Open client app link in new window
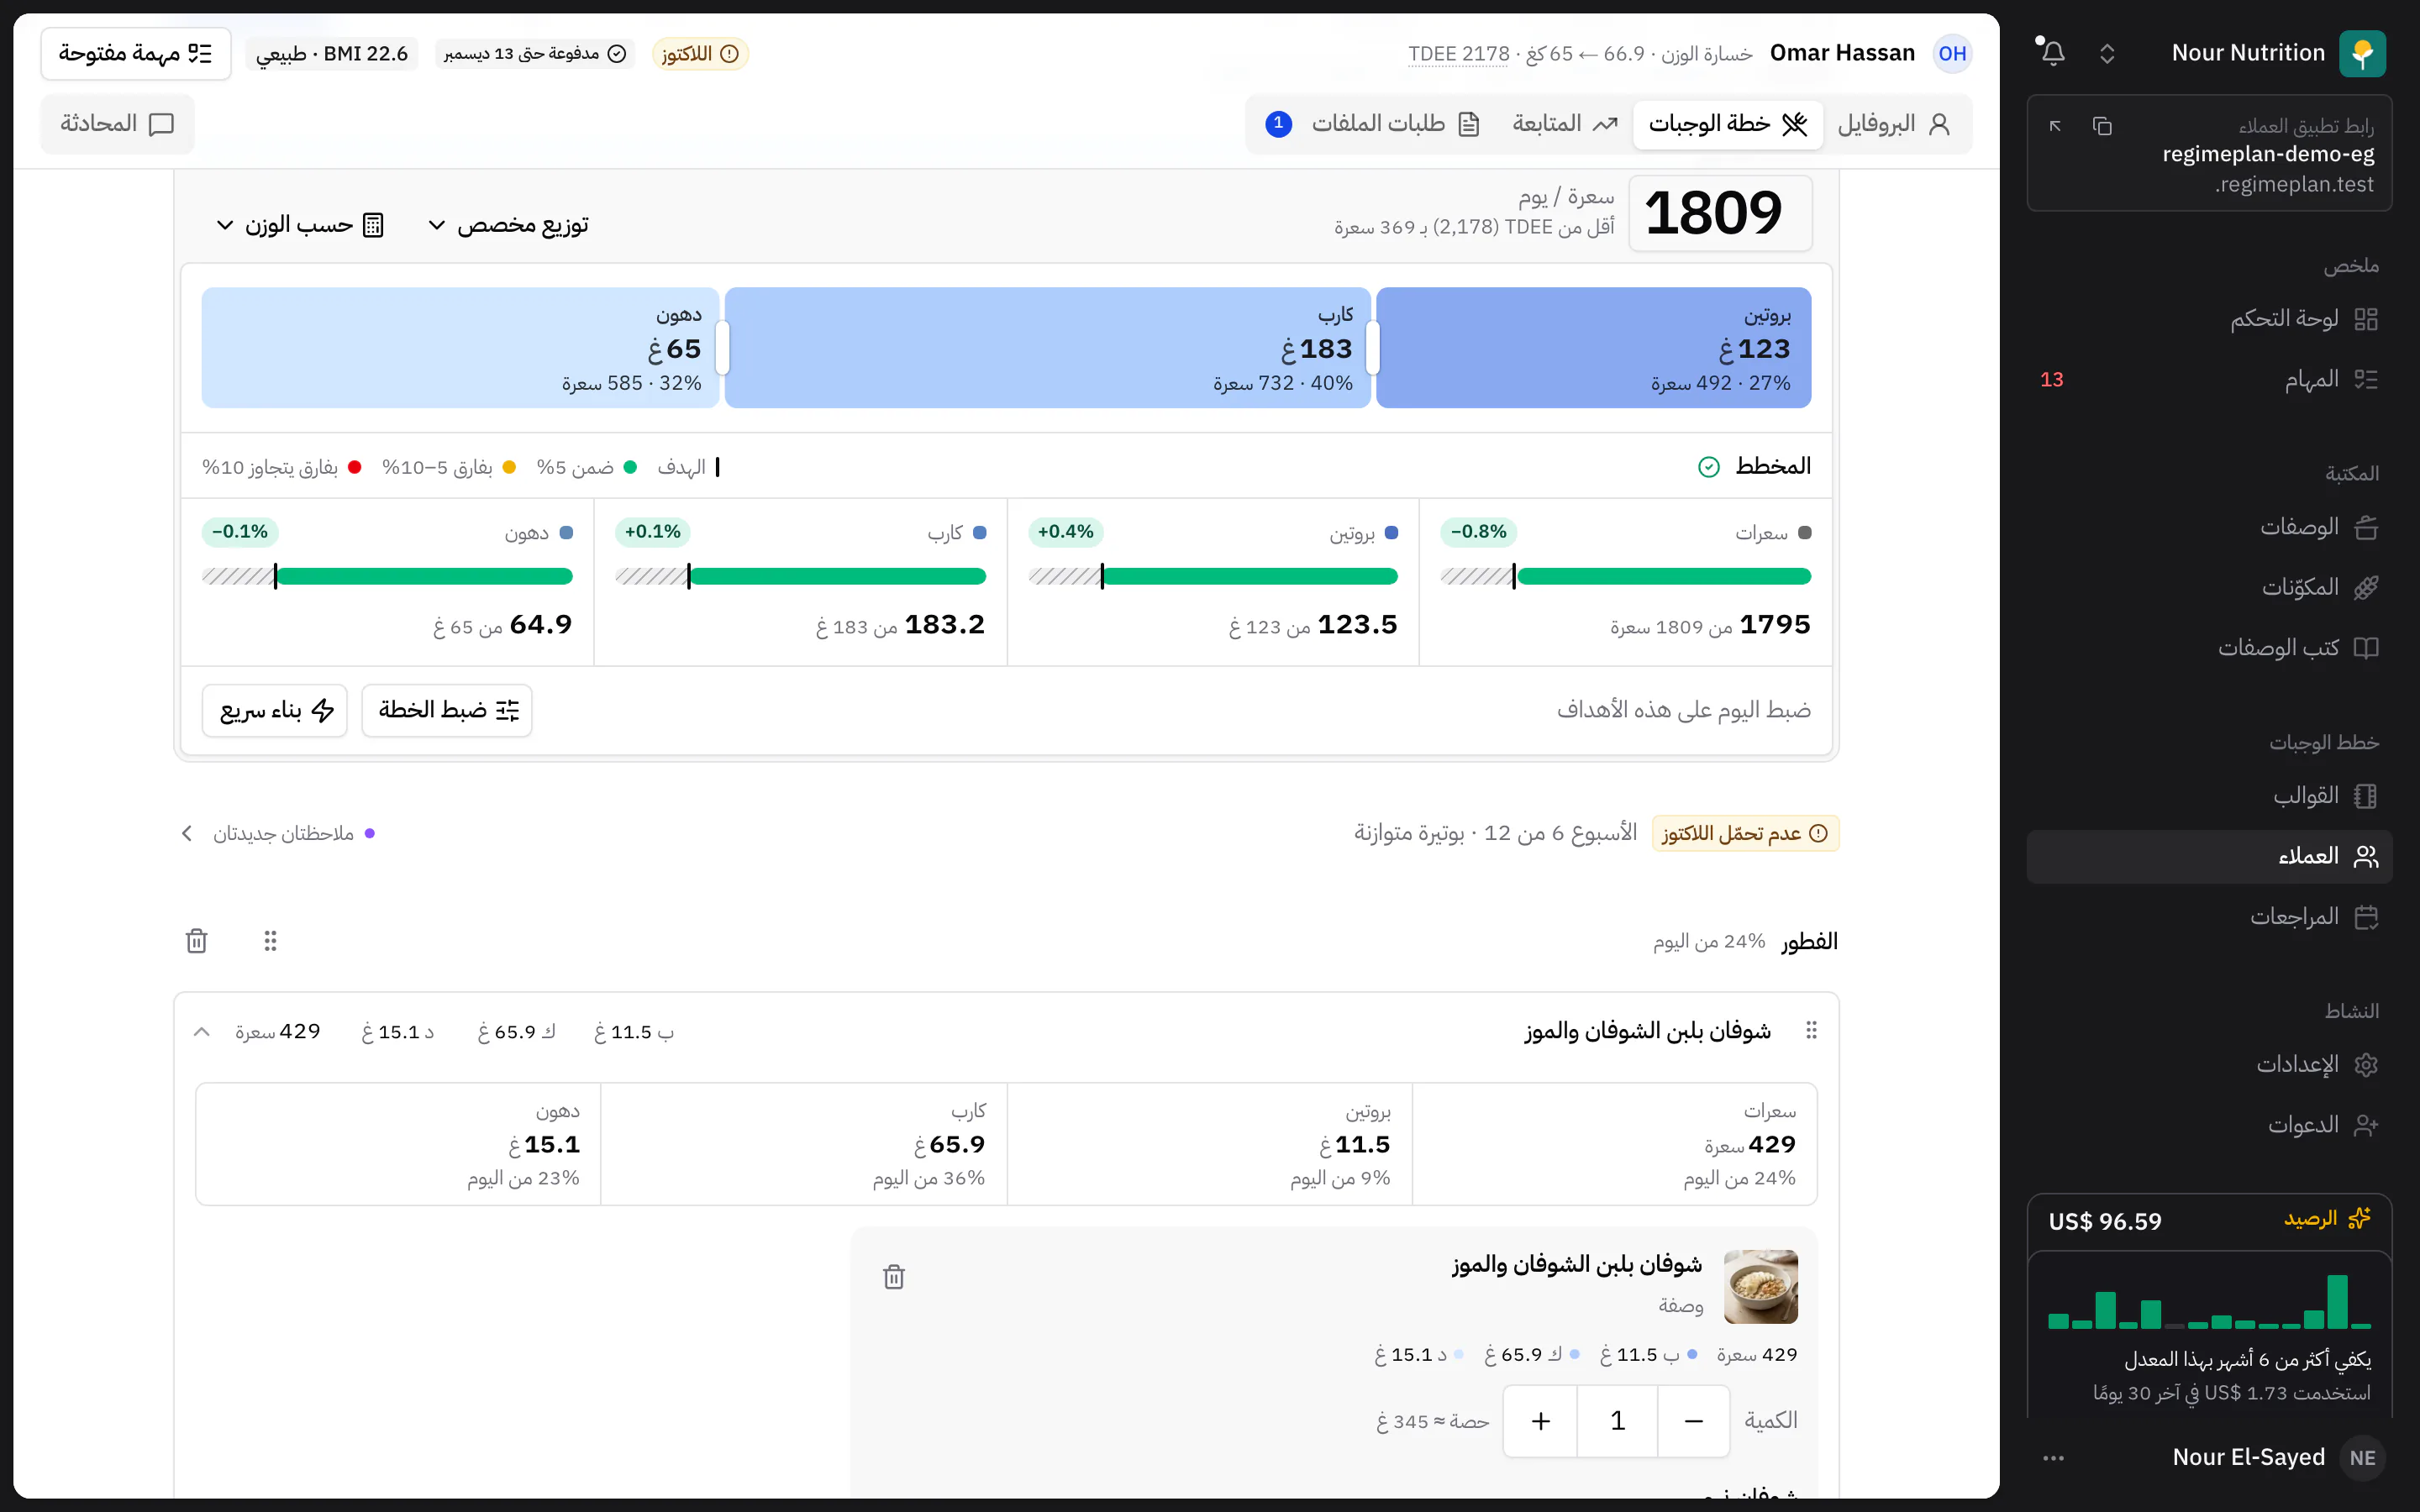Screen dimensions: 2420x1512 coord(2055,126)
